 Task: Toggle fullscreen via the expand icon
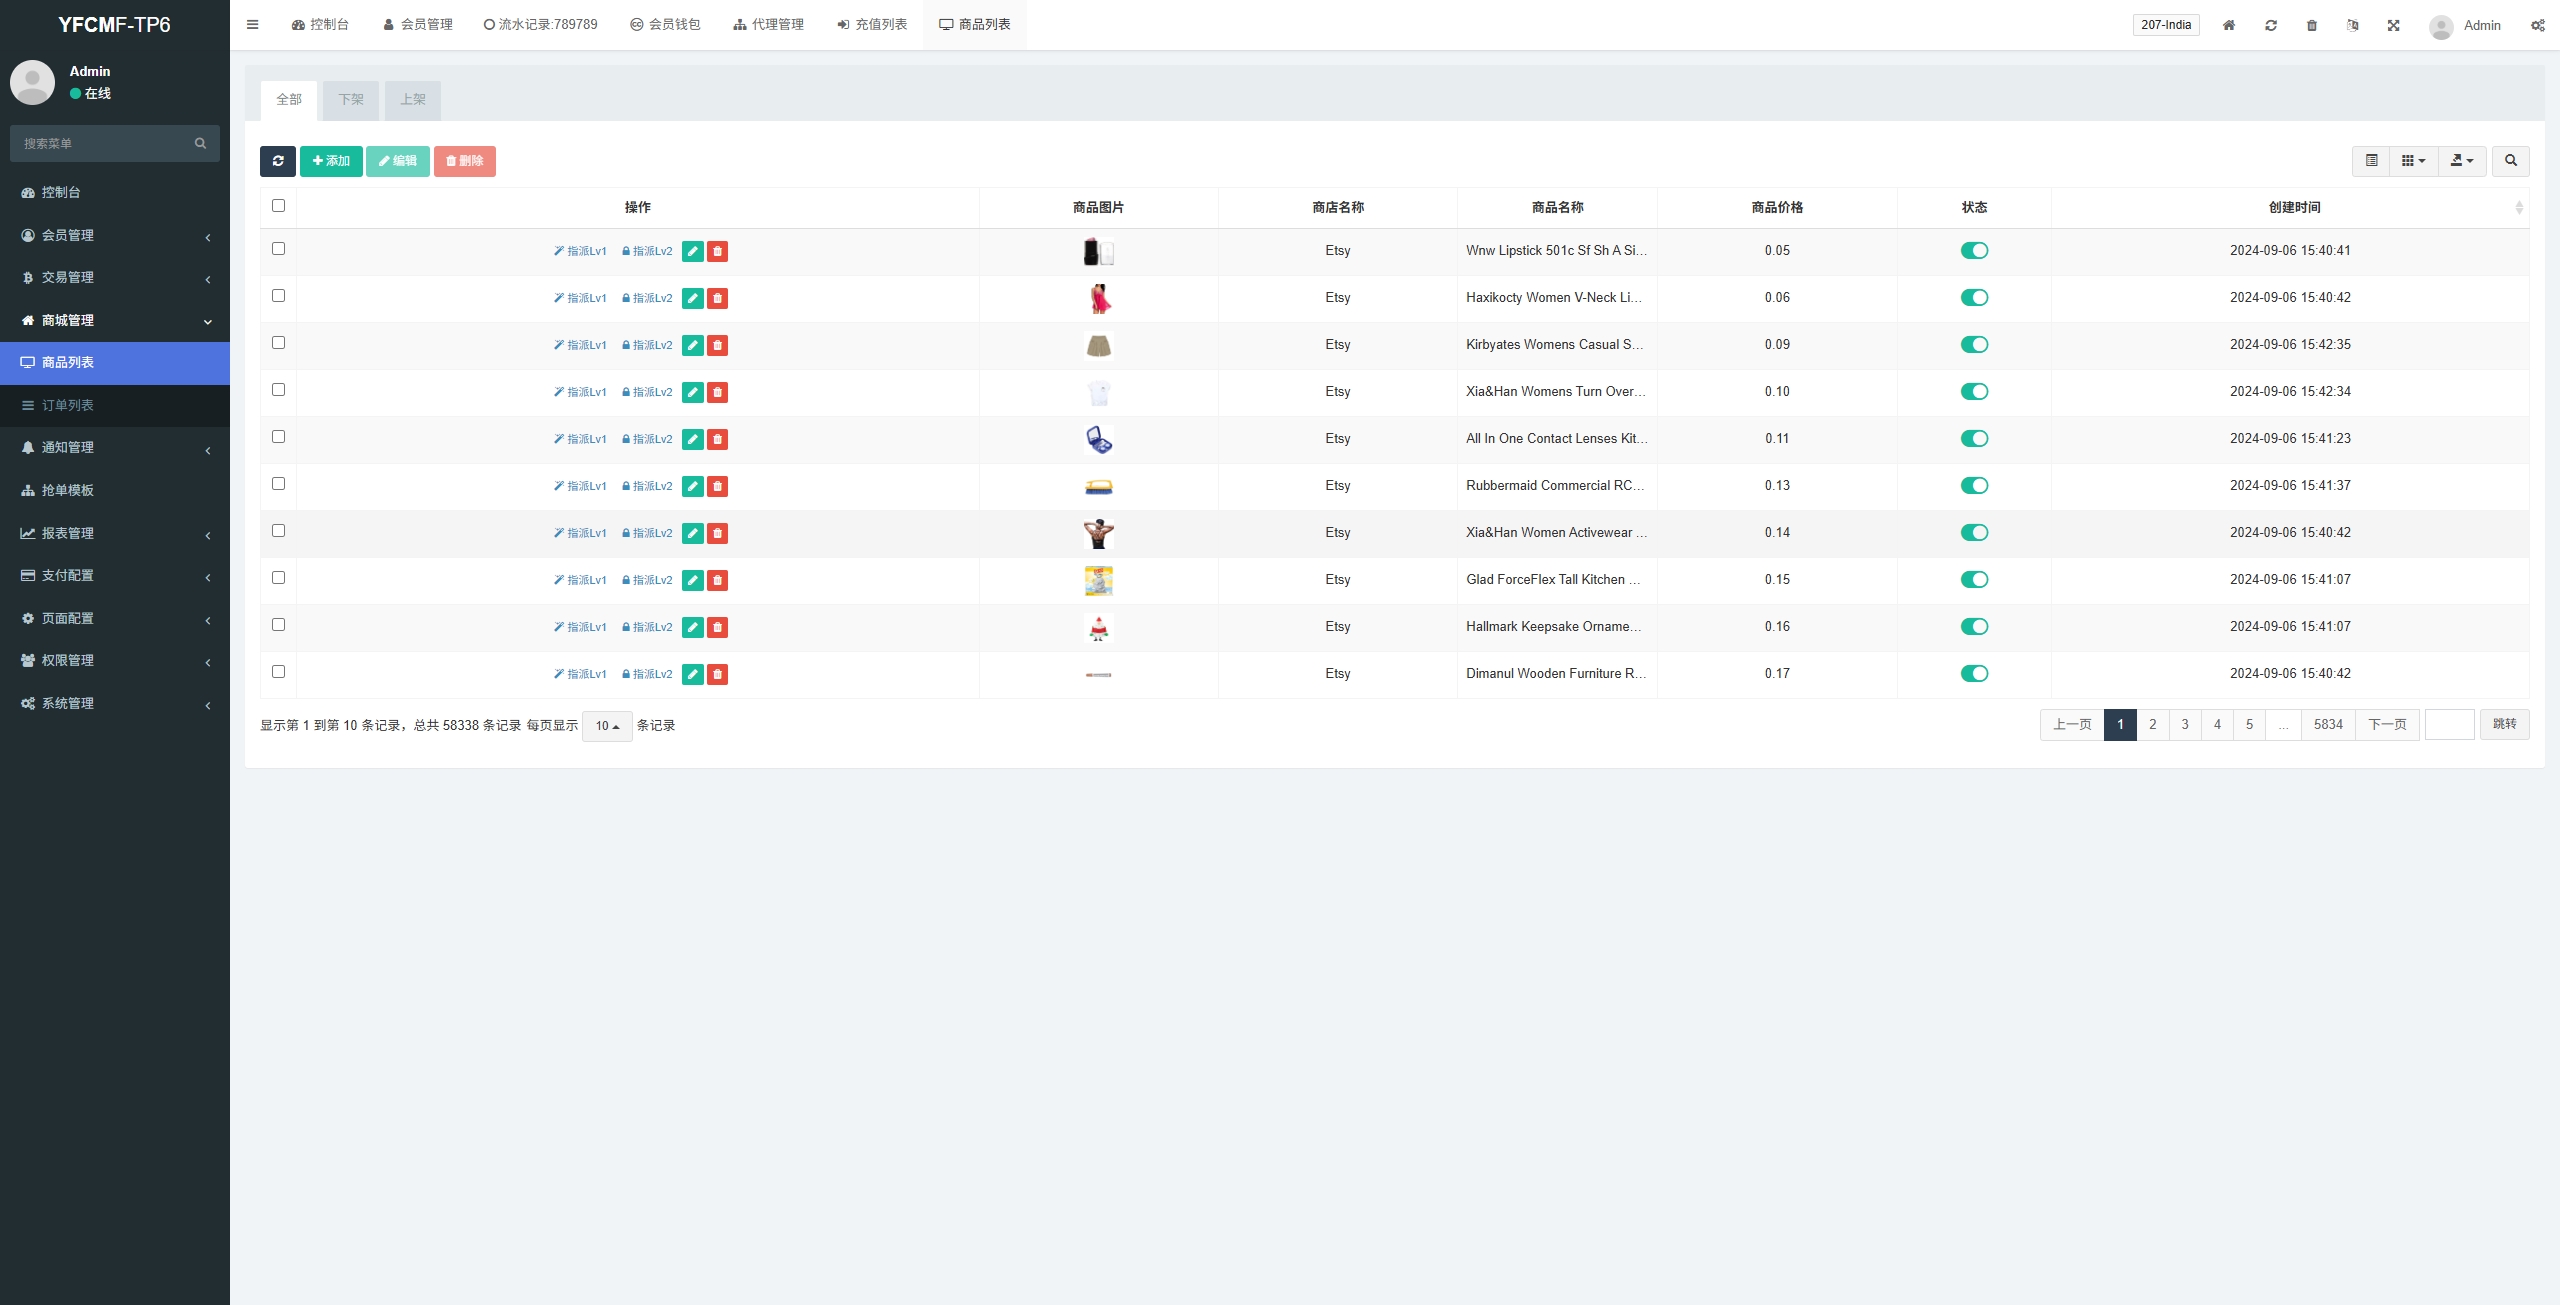click(2393, 25)
